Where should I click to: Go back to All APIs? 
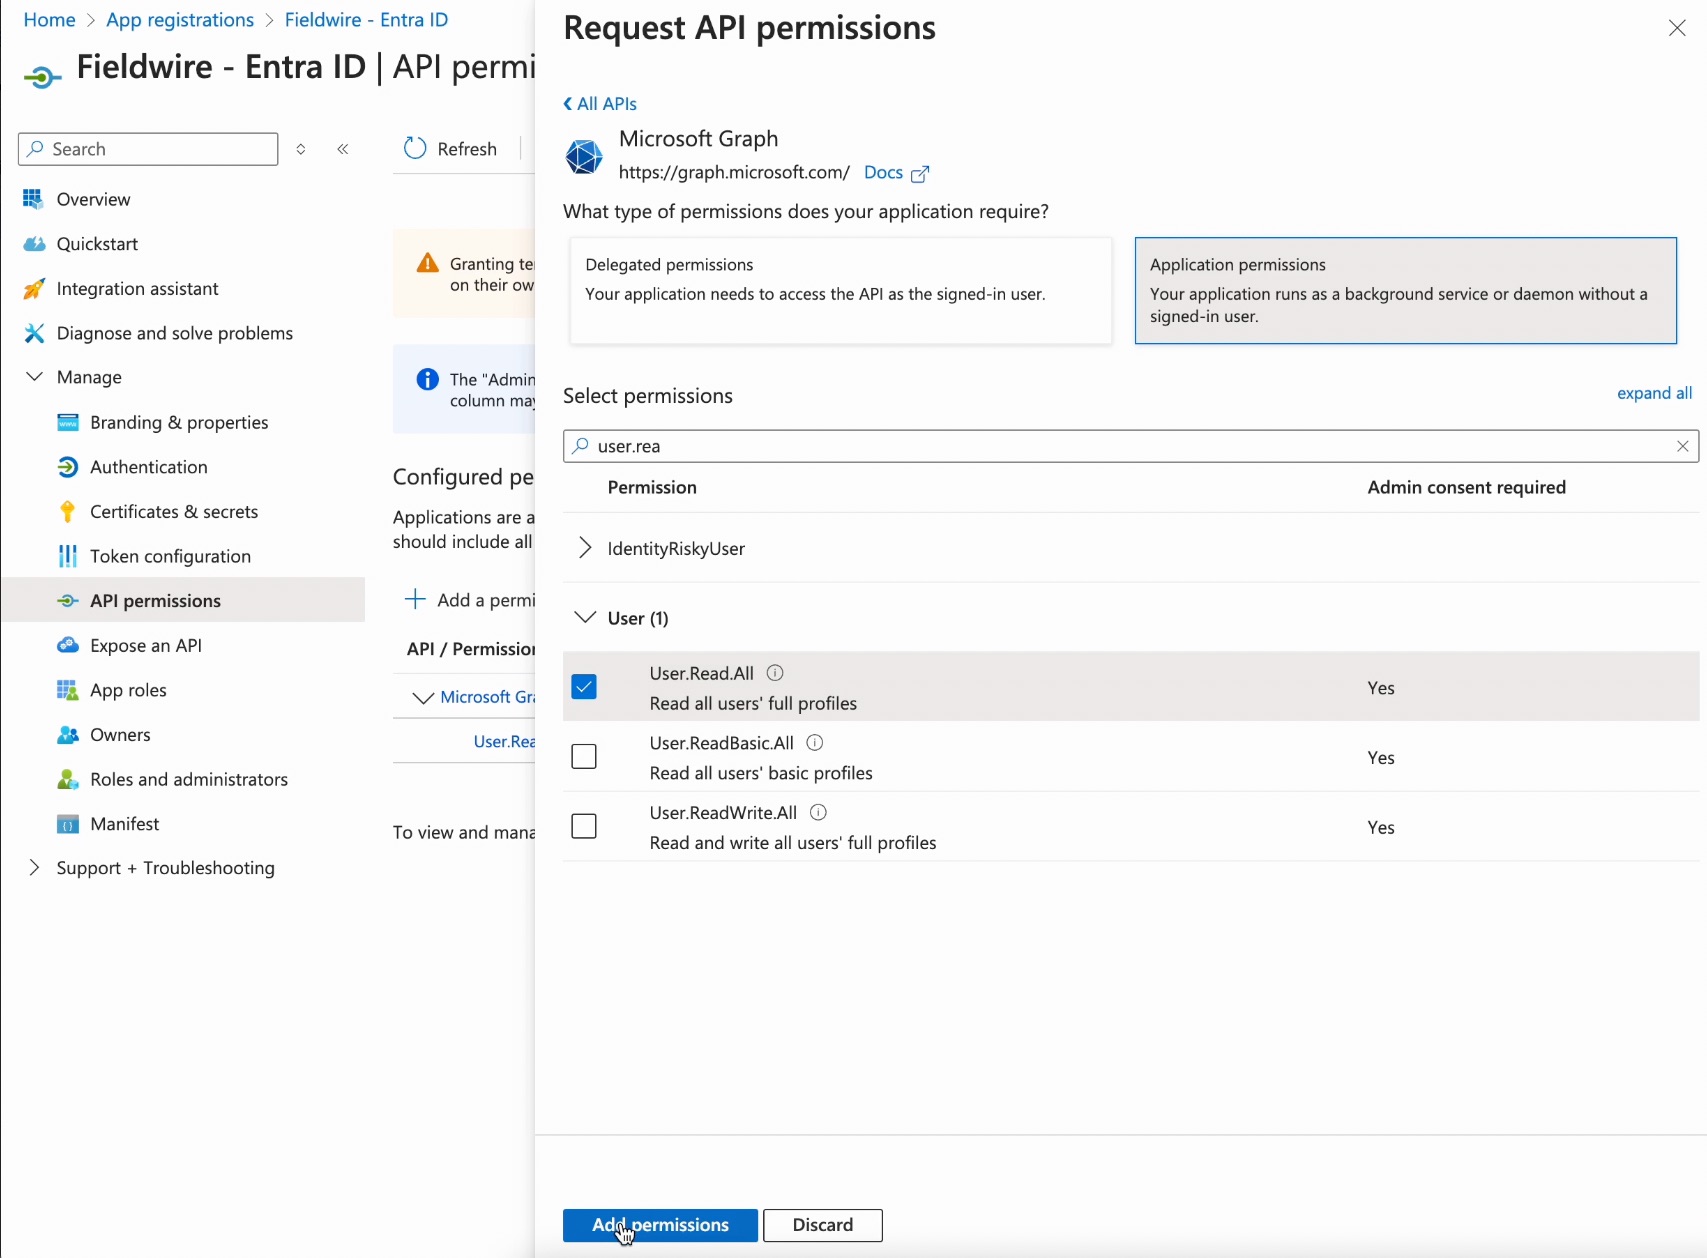(x=599, y=104)
